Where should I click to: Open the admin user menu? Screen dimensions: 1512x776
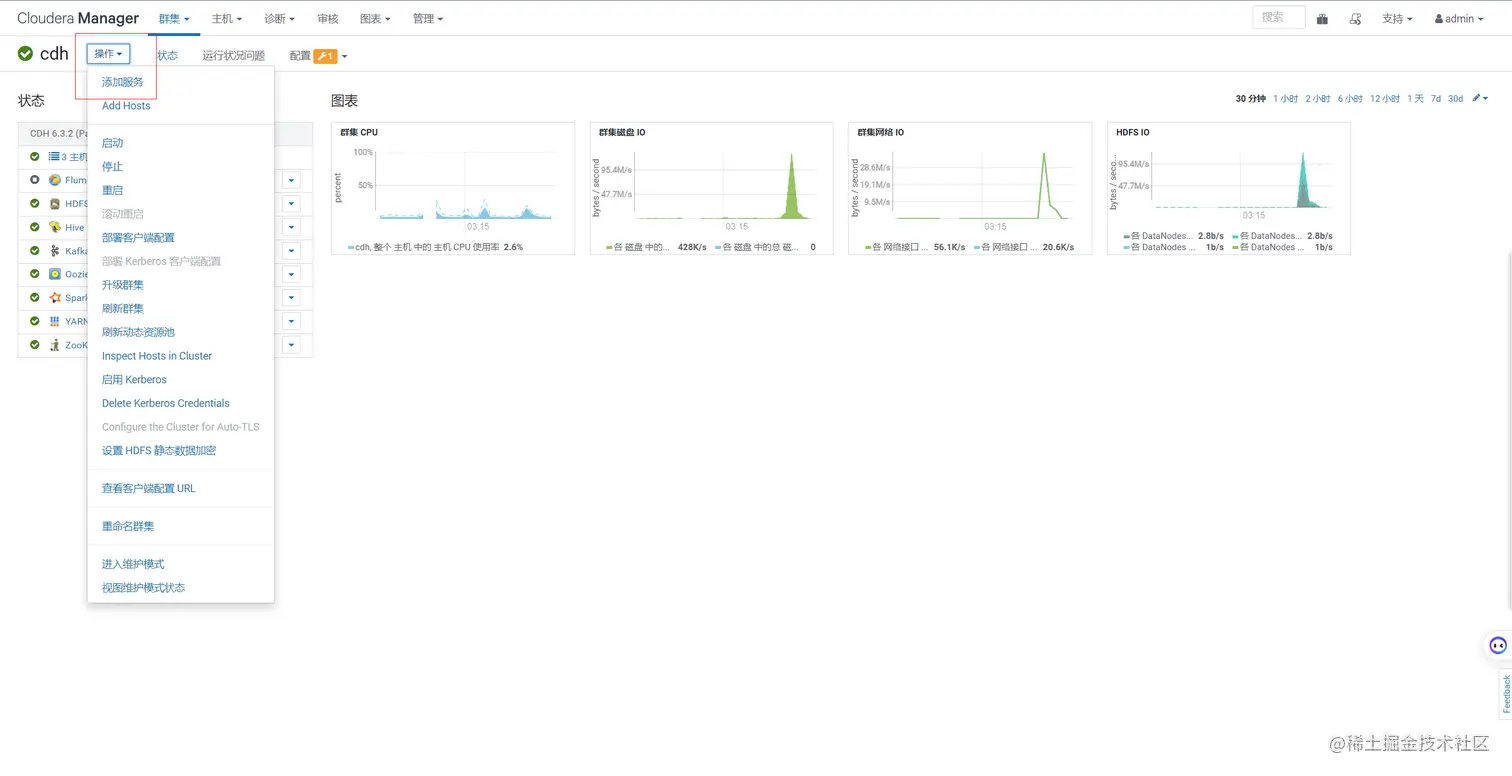point(1460,18)
